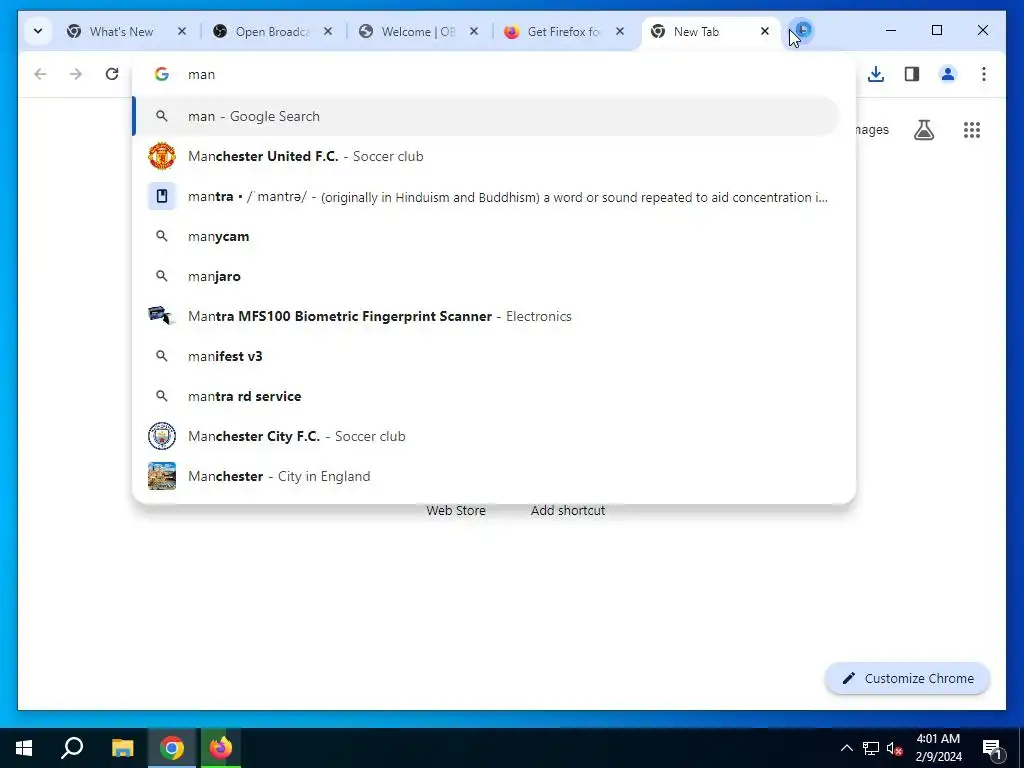Choose the mantra rd service suggestion
This screenshot has height=768, width=1024.
487,396
